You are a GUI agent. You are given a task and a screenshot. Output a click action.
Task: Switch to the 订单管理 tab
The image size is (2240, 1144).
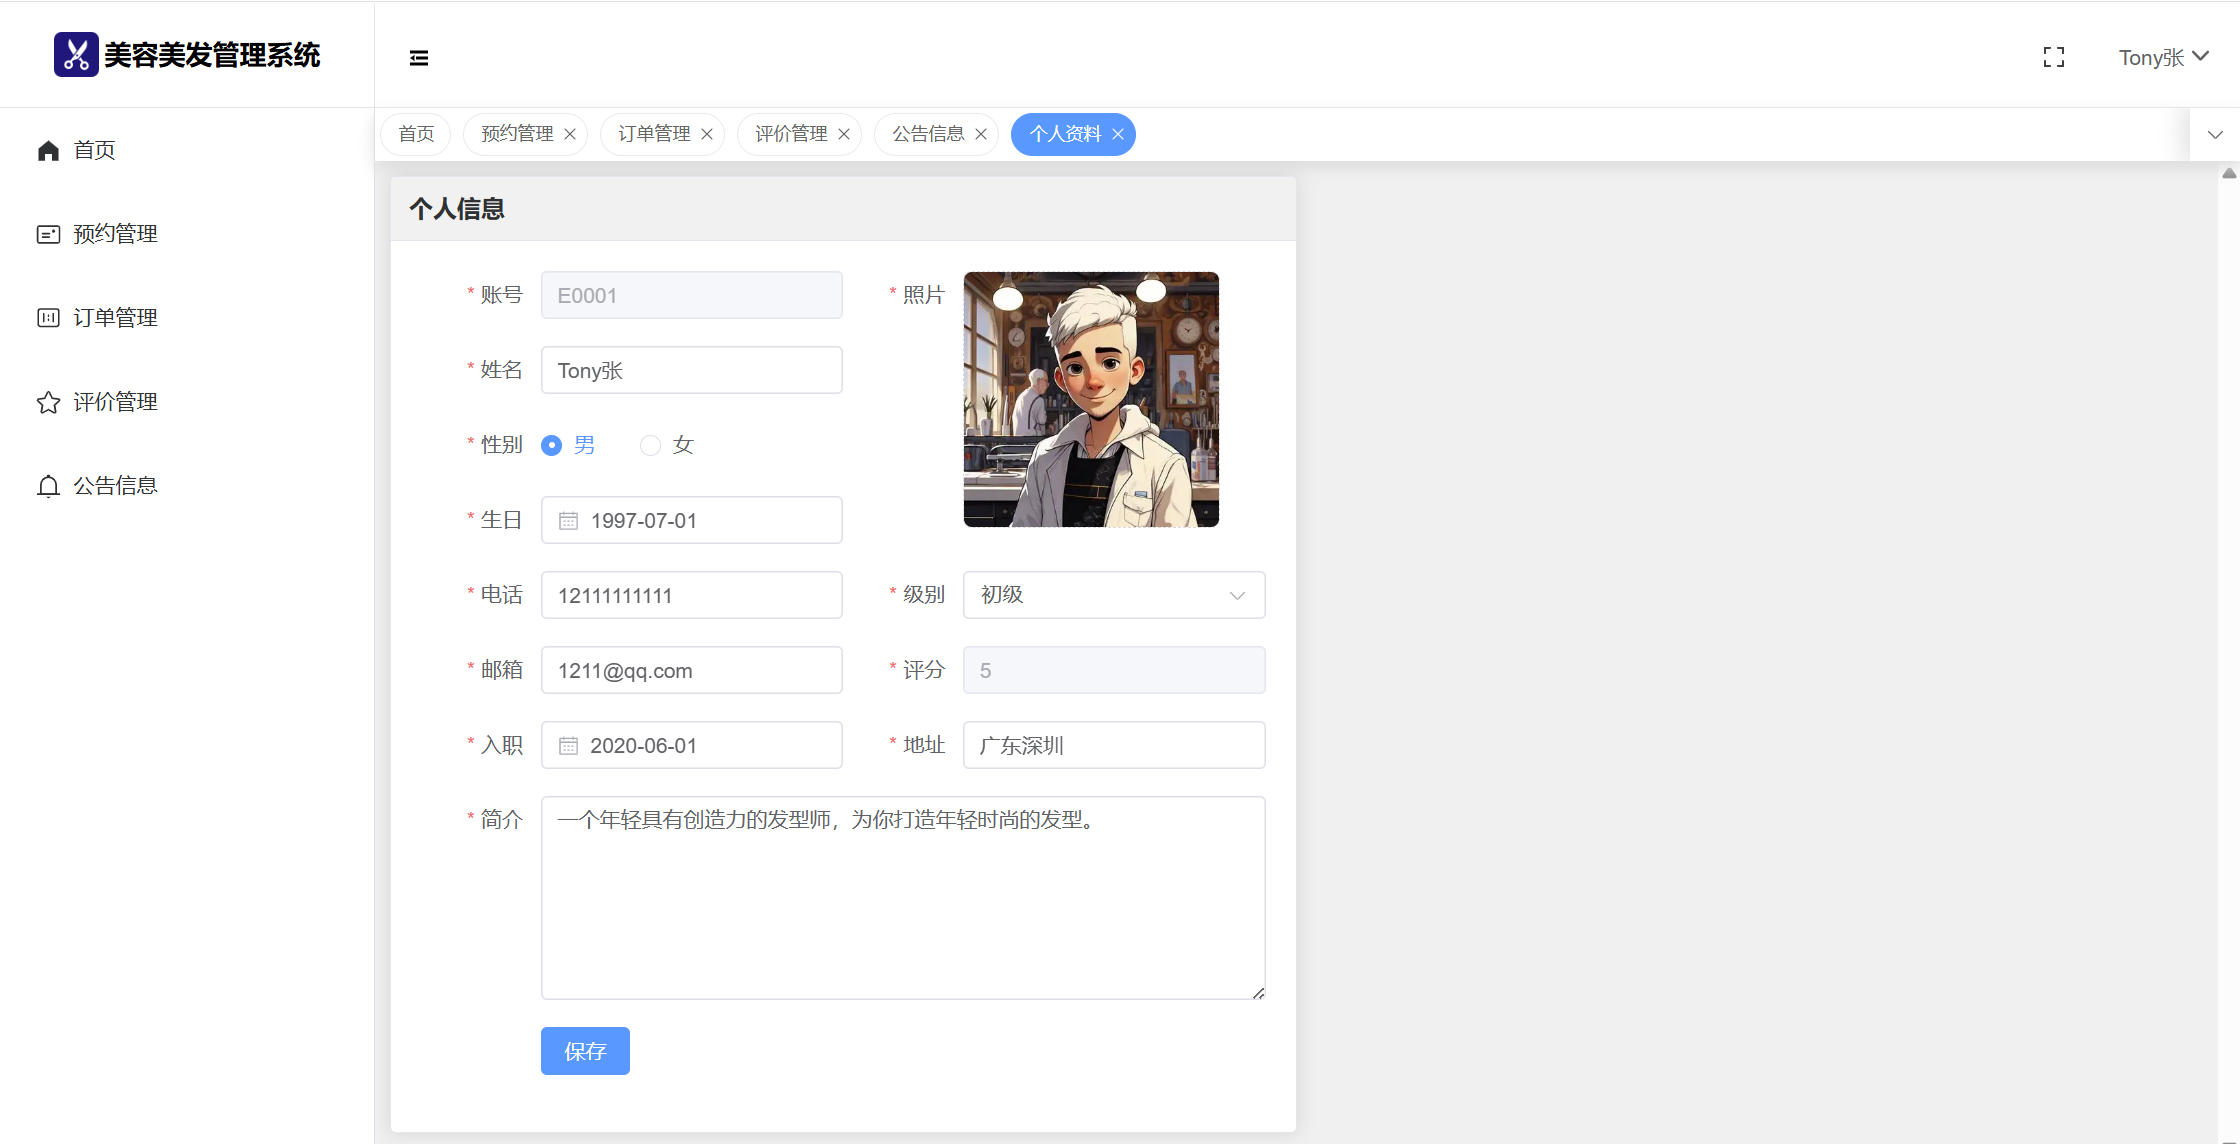654,134
